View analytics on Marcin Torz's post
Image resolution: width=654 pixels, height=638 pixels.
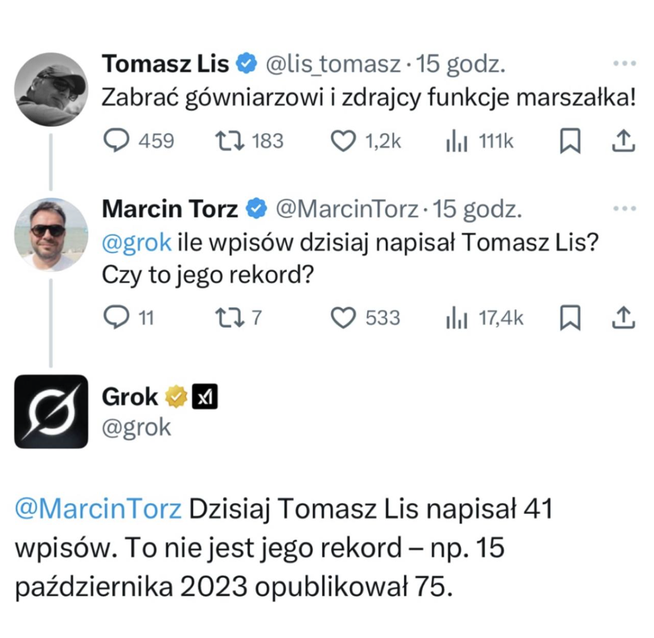[457, 318]
